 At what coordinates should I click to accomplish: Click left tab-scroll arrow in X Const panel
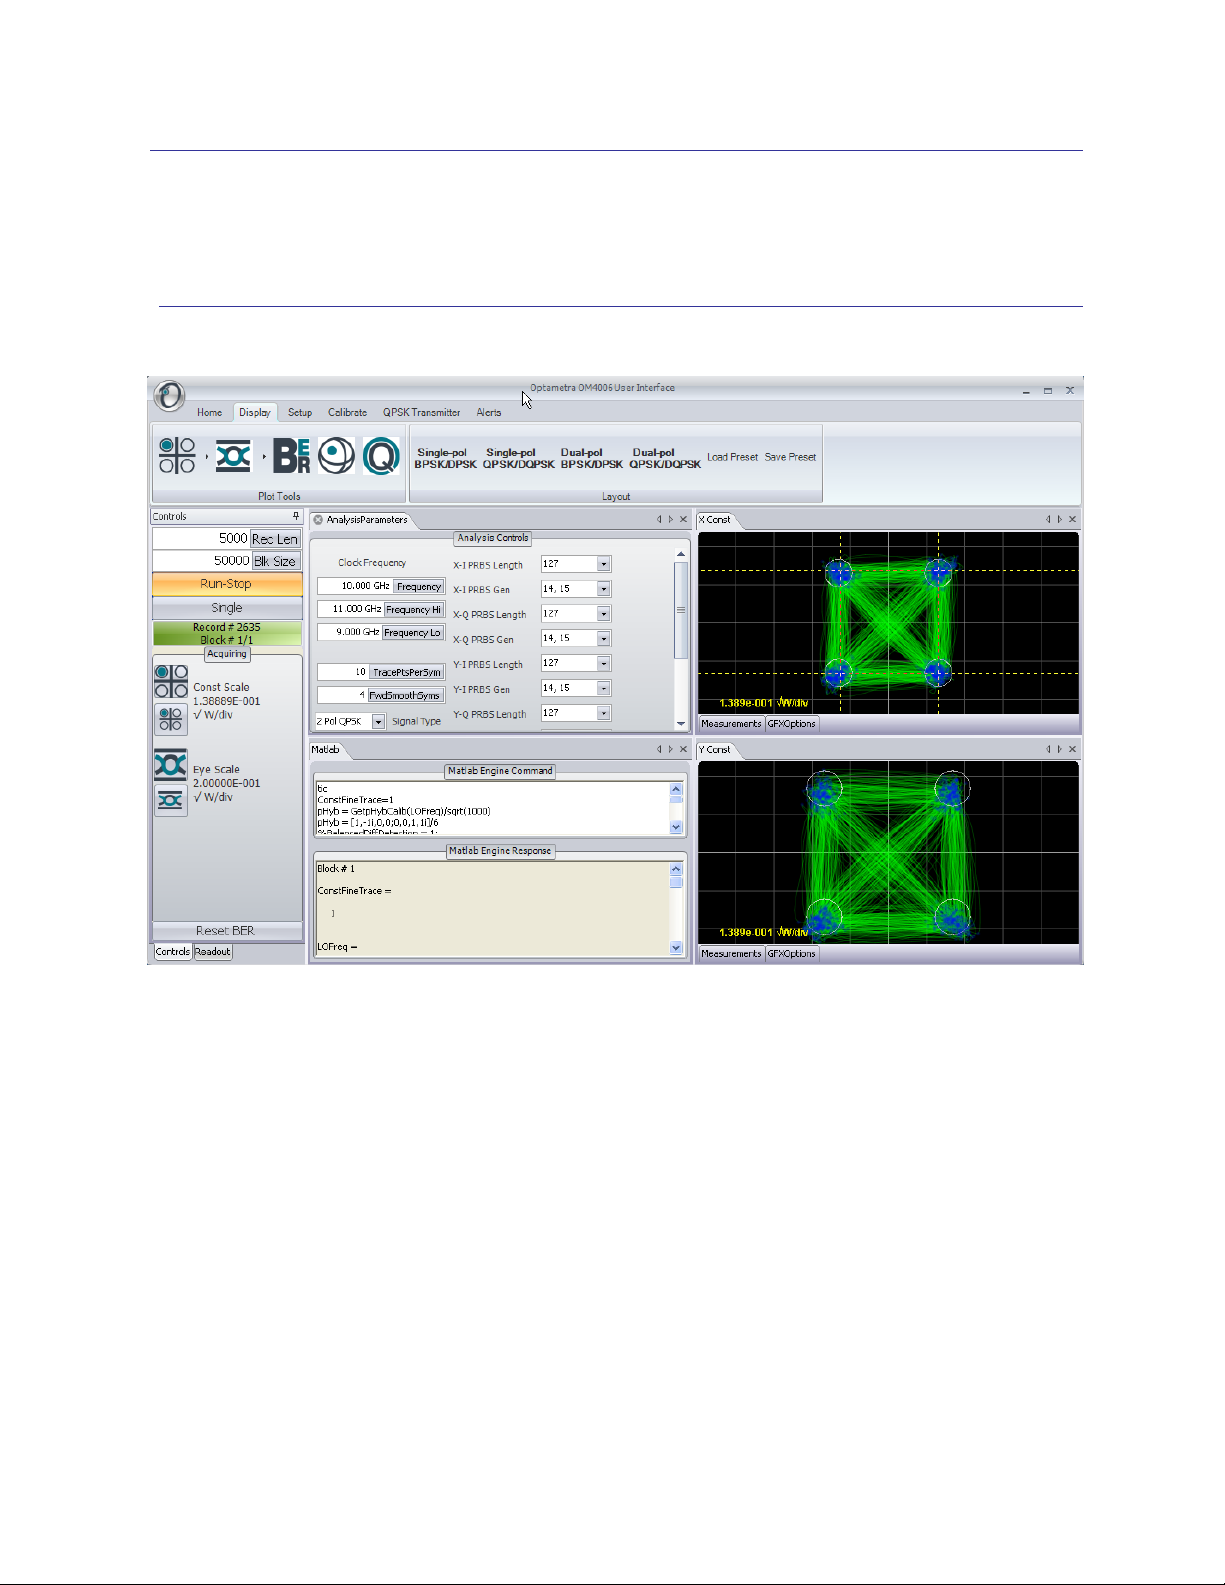(x=1048, y=519)
